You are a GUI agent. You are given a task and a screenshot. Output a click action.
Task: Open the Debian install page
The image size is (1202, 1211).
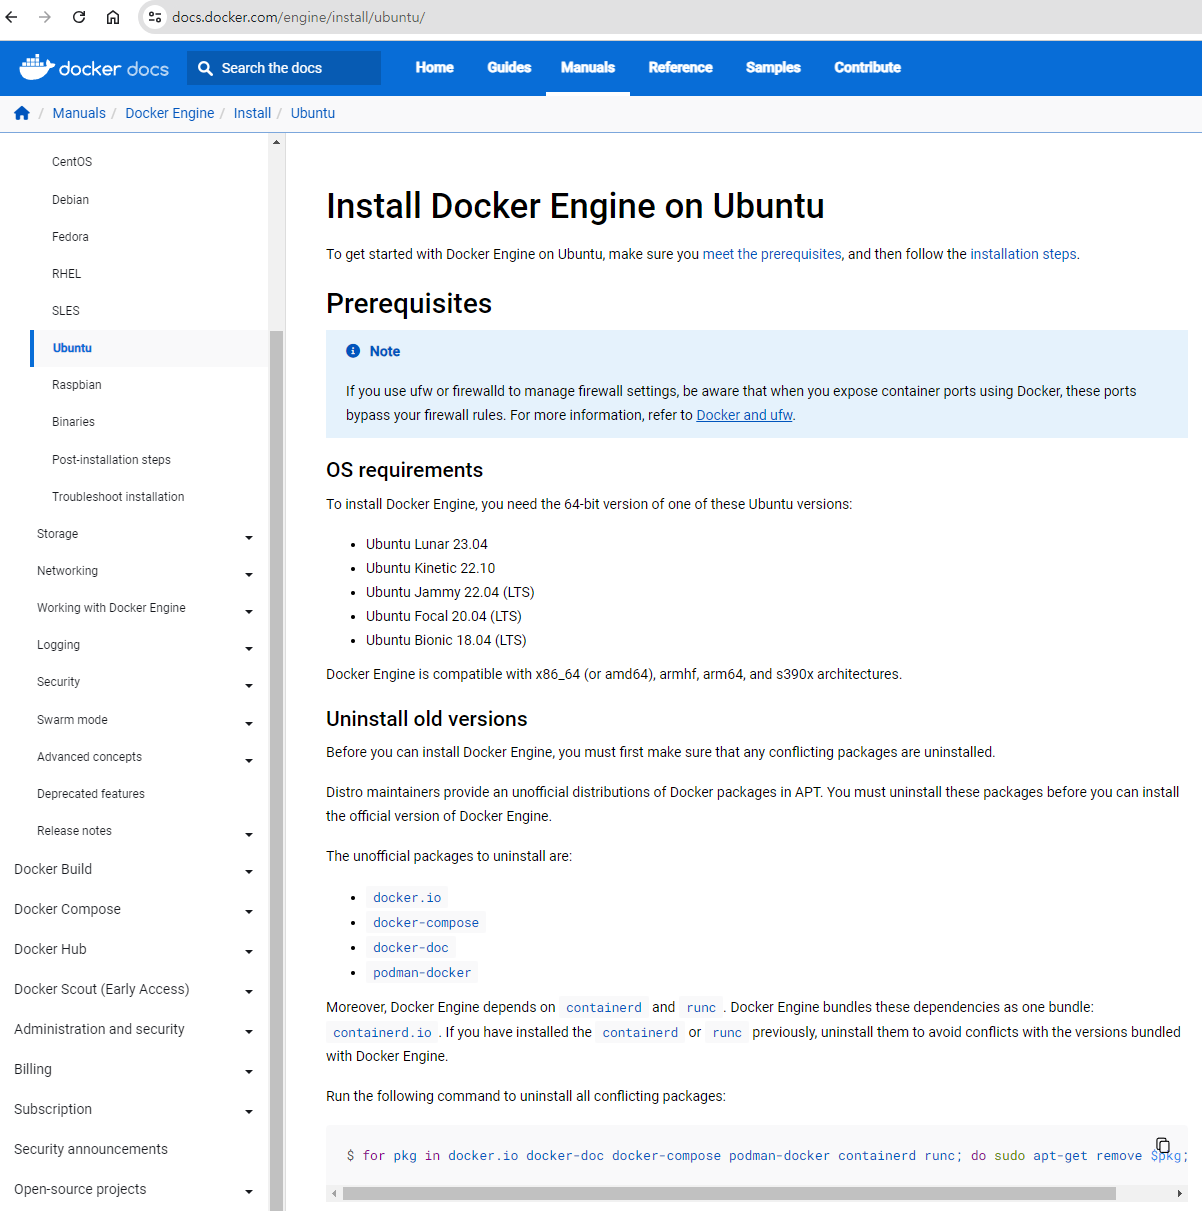pyautogui.click(x=70, y=200)
